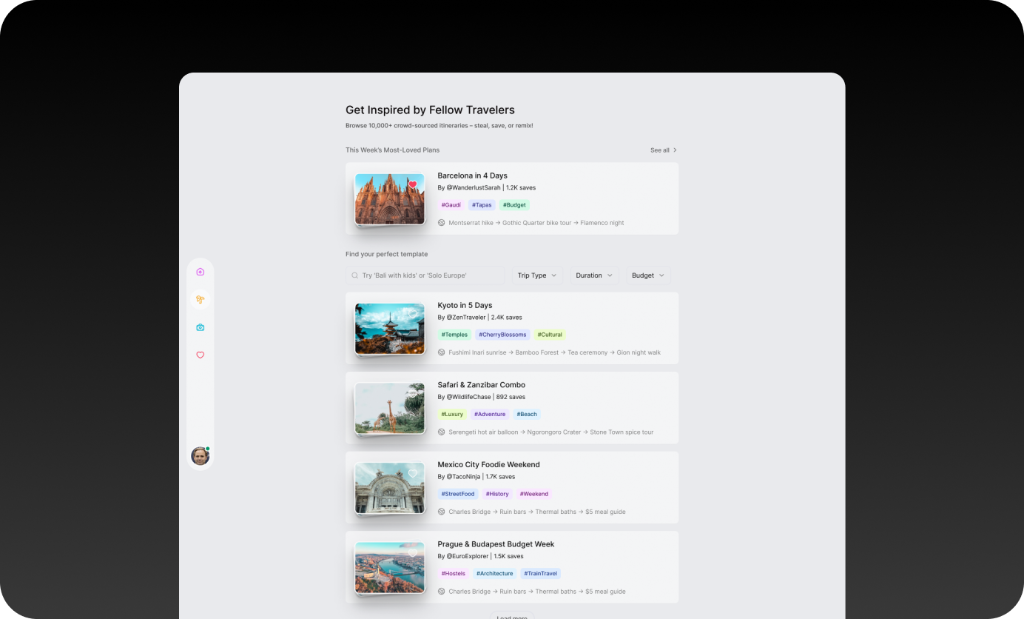Select the orange explore icon in sidebar
This screenshot has width=1024, height=619.
(x=200, y=300)
